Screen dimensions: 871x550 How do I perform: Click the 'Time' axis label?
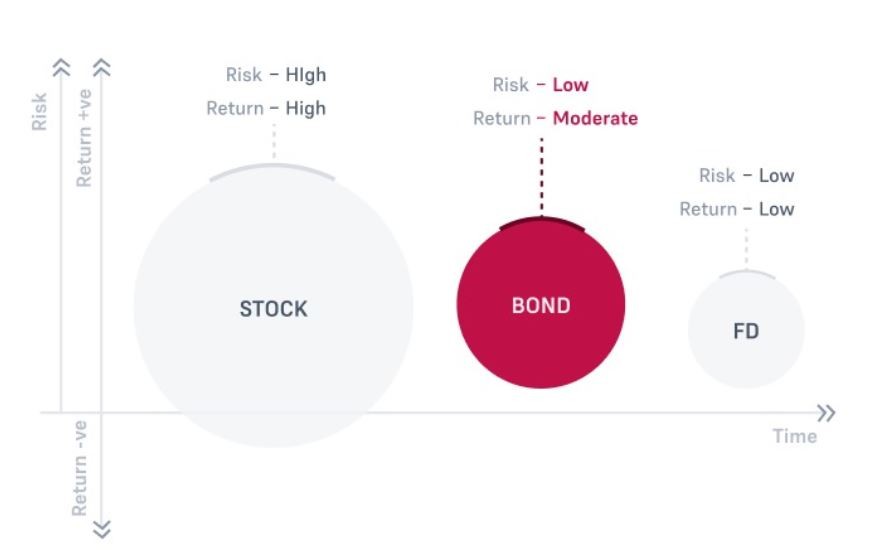coord(795,436)
